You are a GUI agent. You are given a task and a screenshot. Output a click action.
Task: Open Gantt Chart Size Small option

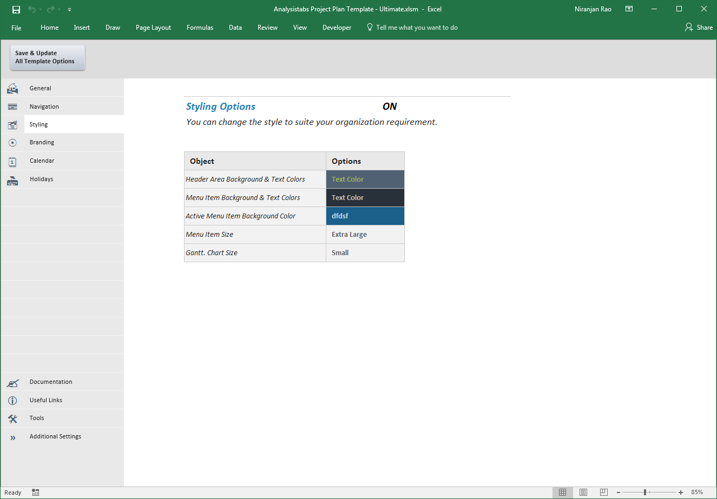click(365, 252)
